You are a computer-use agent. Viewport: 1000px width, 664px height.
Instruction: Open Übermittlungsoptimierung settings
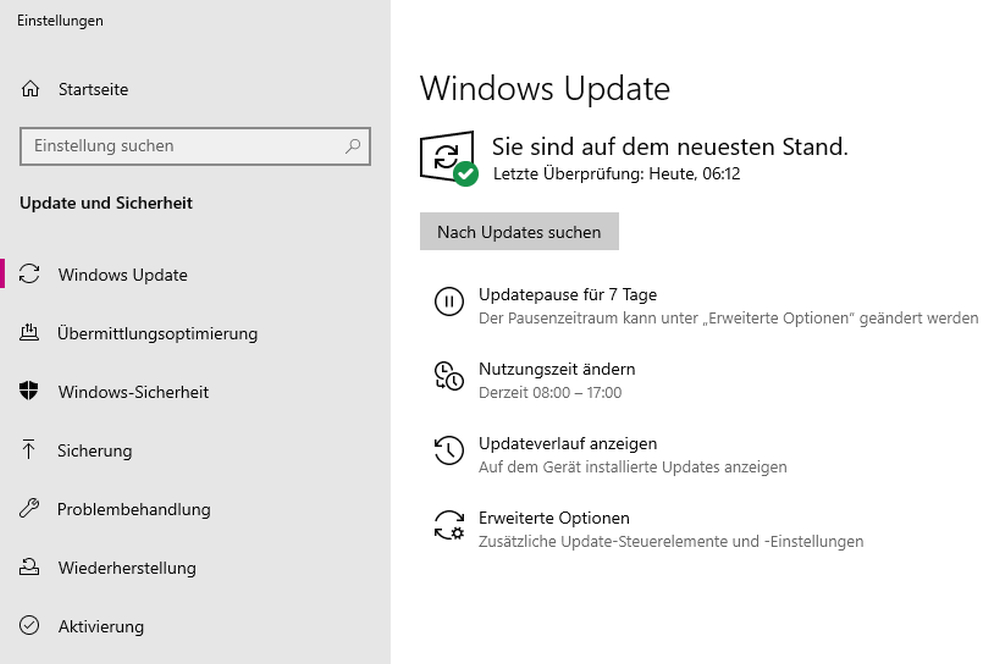coord(158,333)
